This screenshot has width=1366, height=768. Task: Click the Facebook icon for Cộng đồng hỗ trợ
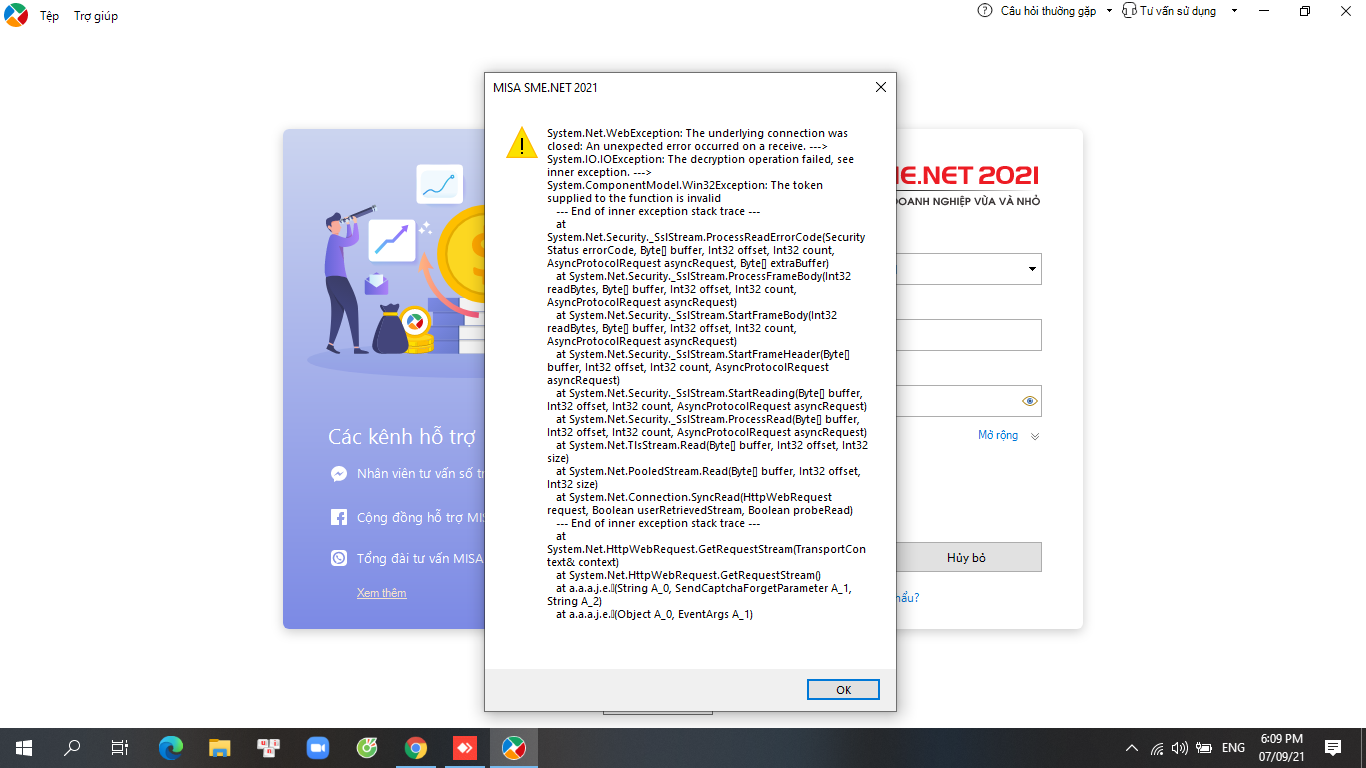pos(339,517)
